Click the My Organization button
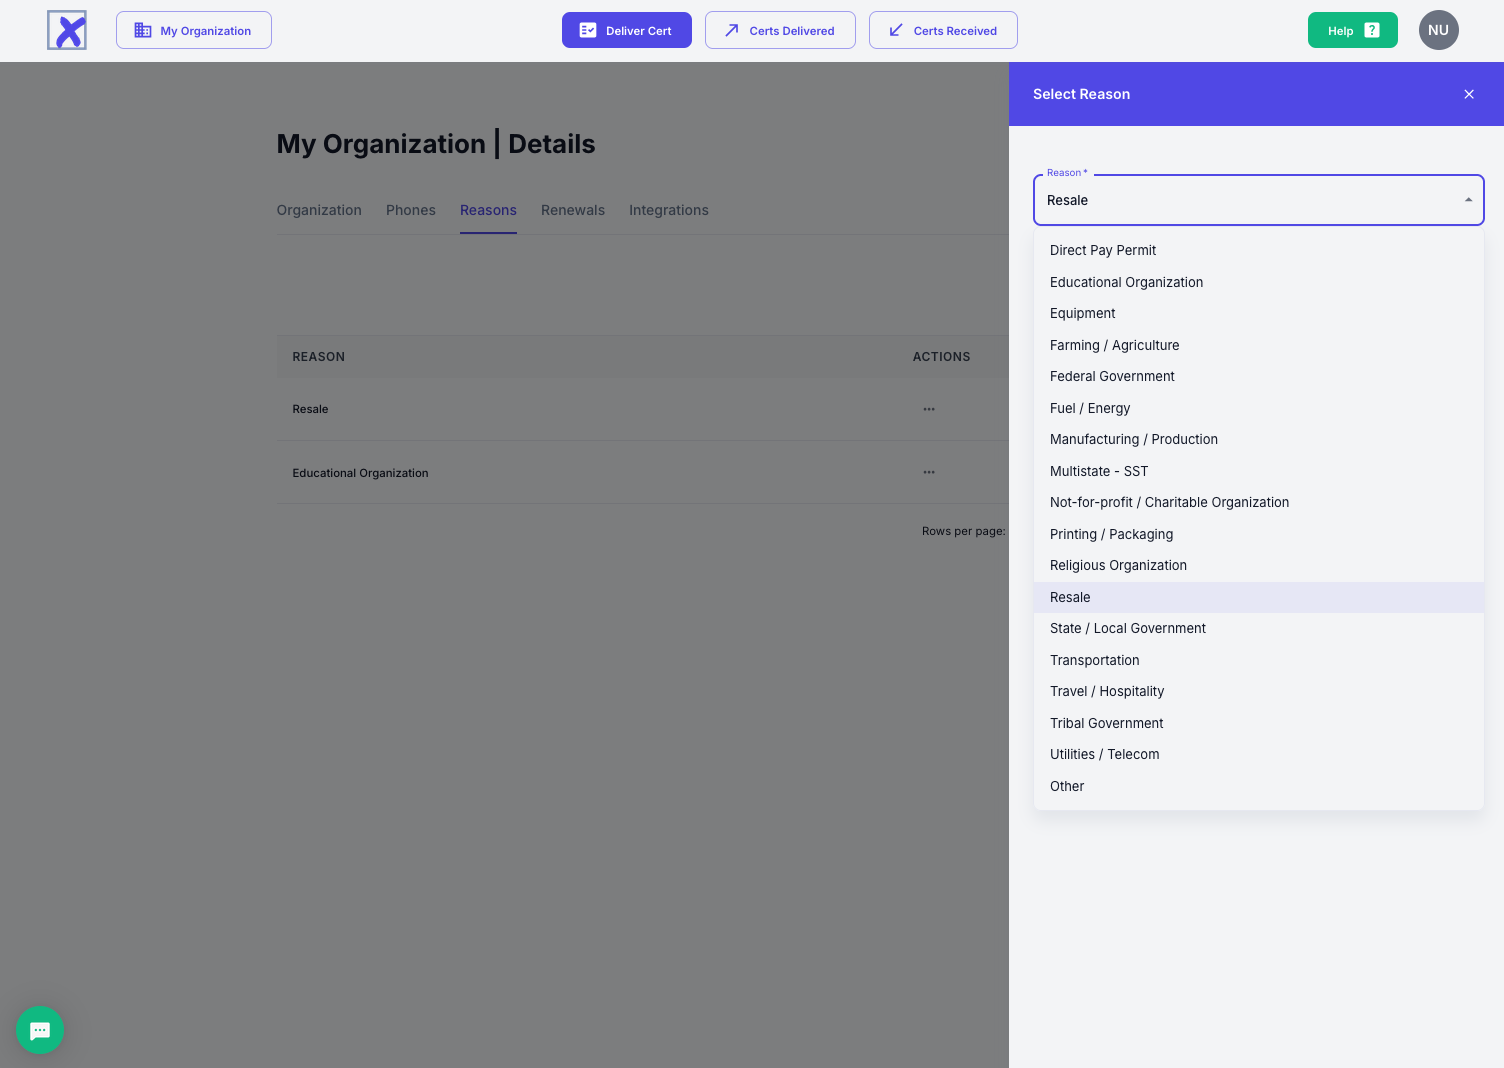This screenshot has height=1068, width=1504. (x=194, y=30)
